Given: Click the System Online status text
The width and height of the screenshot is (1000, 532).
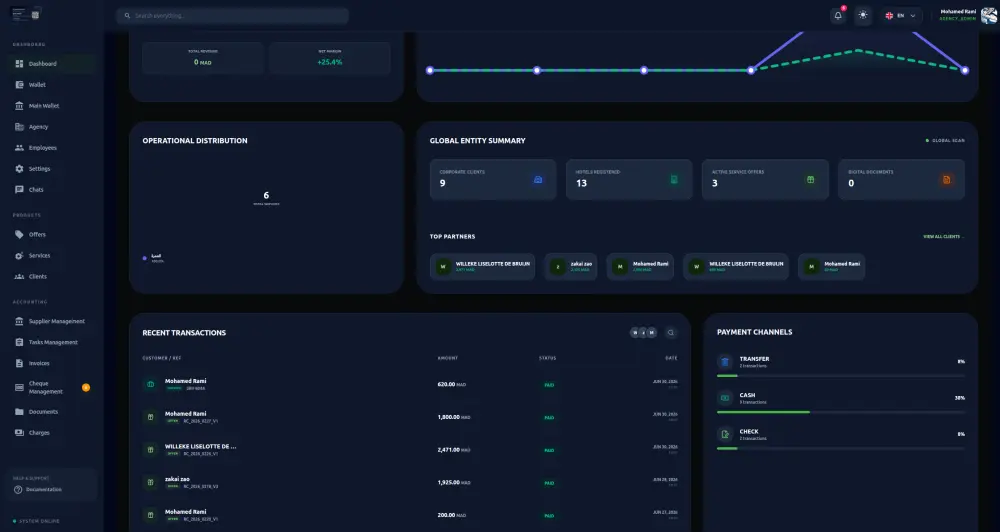Looking at the screenshot, I should 39,521.
